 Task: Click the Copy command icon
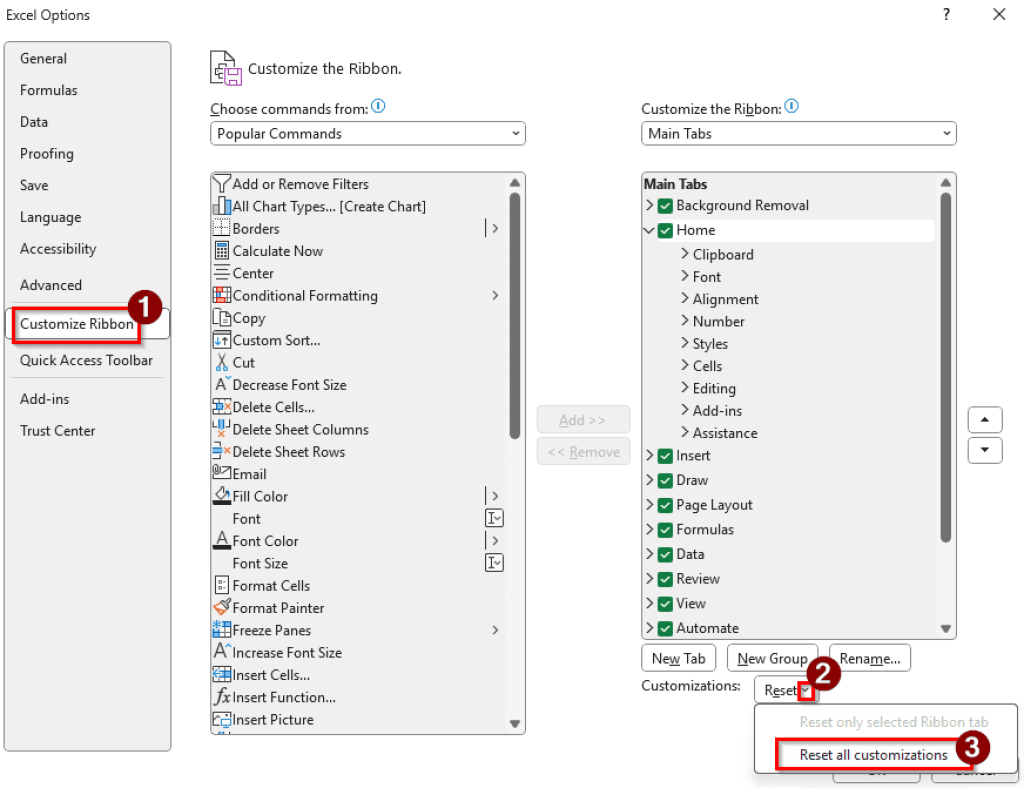(x=224, y=318)
